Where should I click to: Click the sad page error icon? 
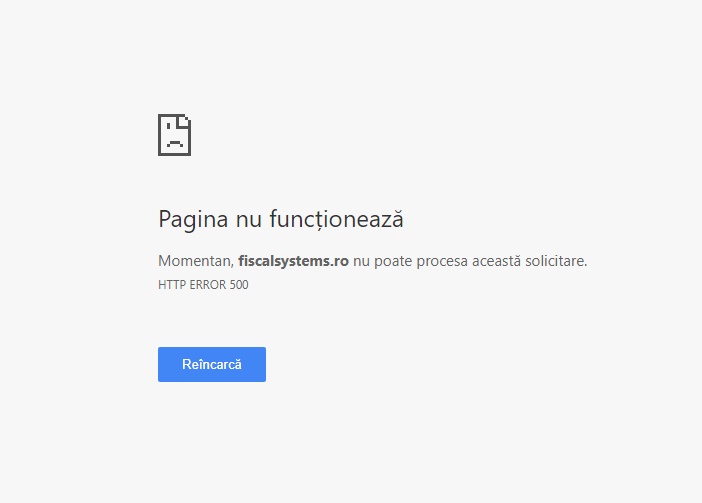[175, 135]
